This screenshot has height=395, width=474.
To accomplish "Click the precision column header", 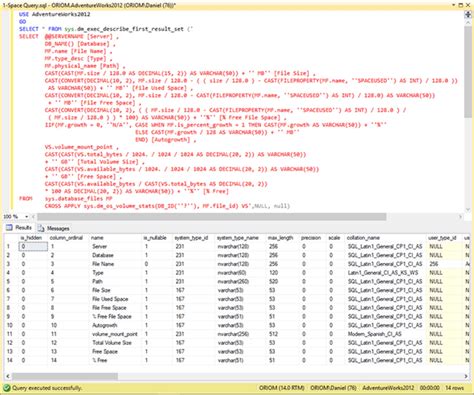I will [311, 238].
